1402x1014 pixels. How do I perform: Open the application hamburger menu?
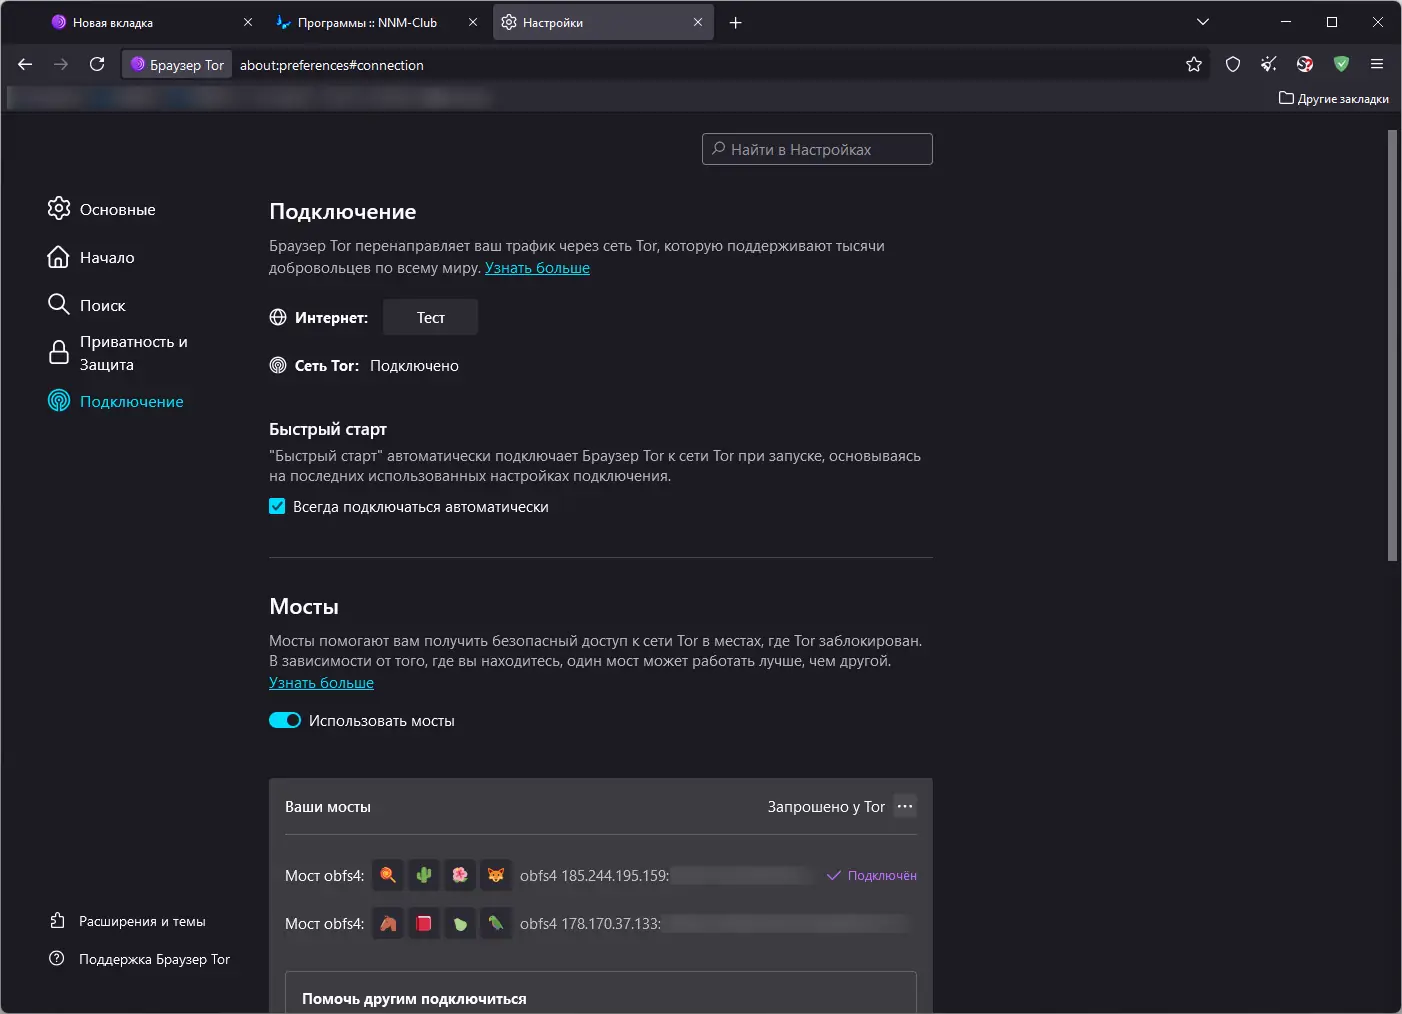(x=1377, y=64)
